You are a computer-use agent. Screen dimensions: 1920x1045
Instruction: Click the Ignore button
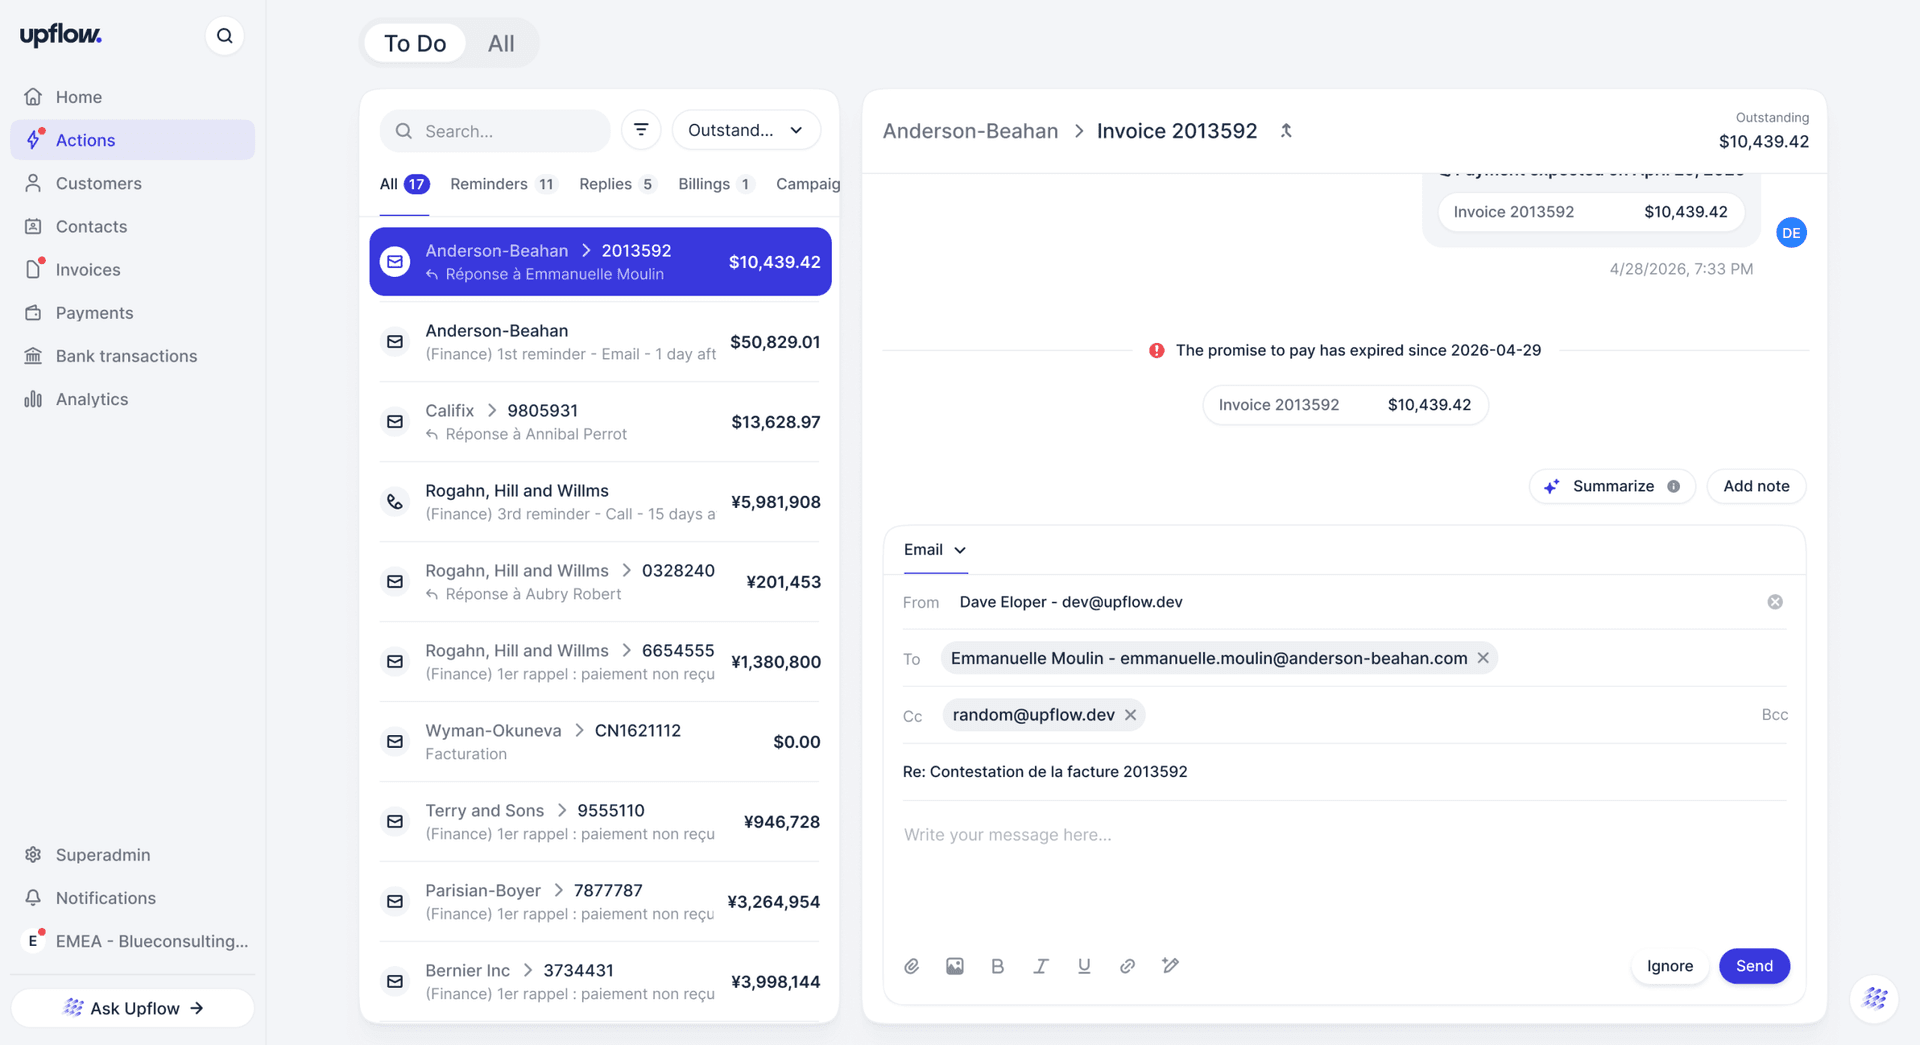(x=1669, y=966)
